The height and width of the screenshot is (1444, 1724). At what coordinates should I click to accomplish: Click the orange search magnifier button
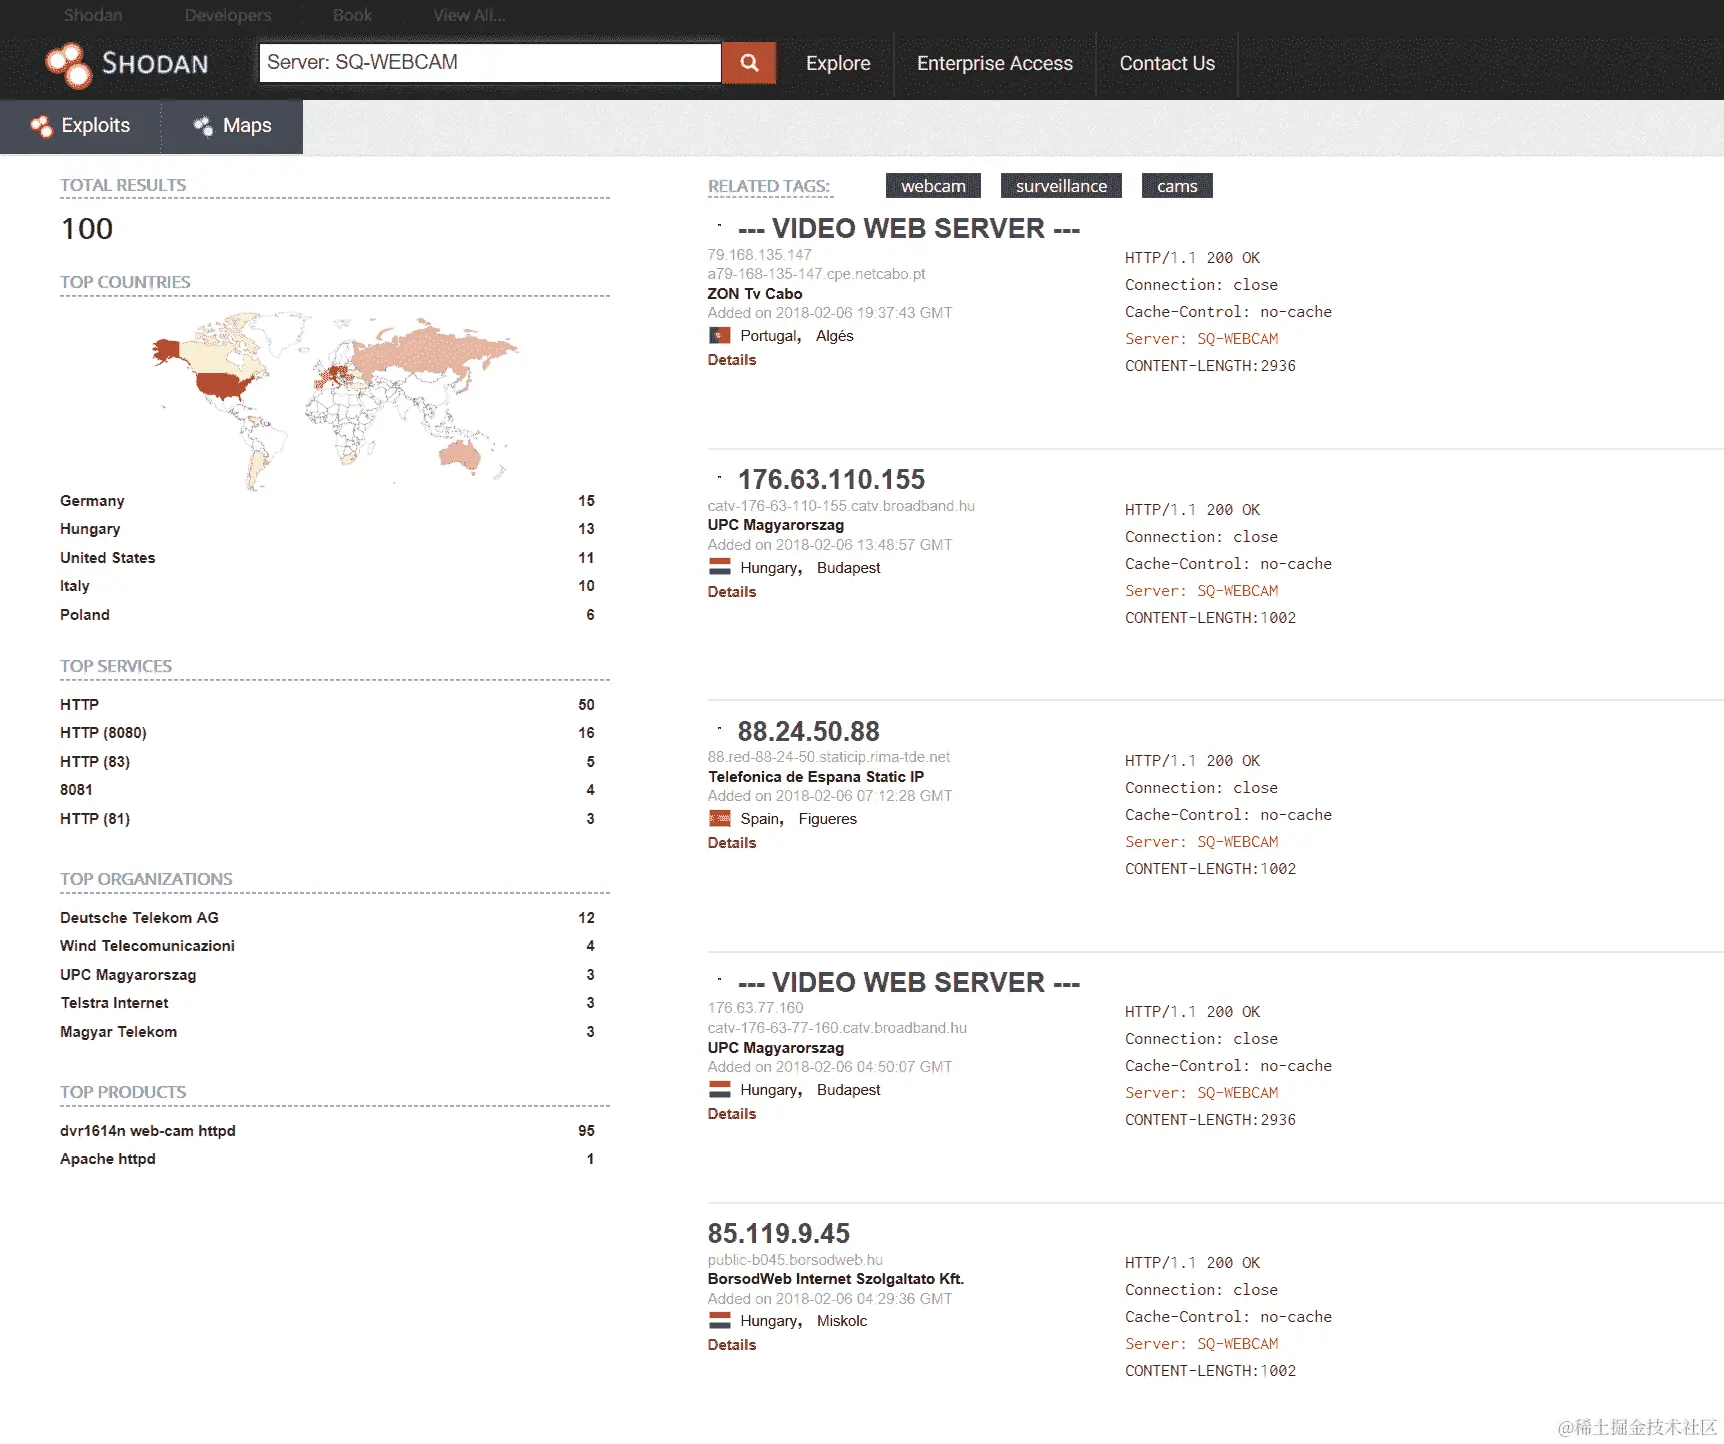(x=749, y=63)
